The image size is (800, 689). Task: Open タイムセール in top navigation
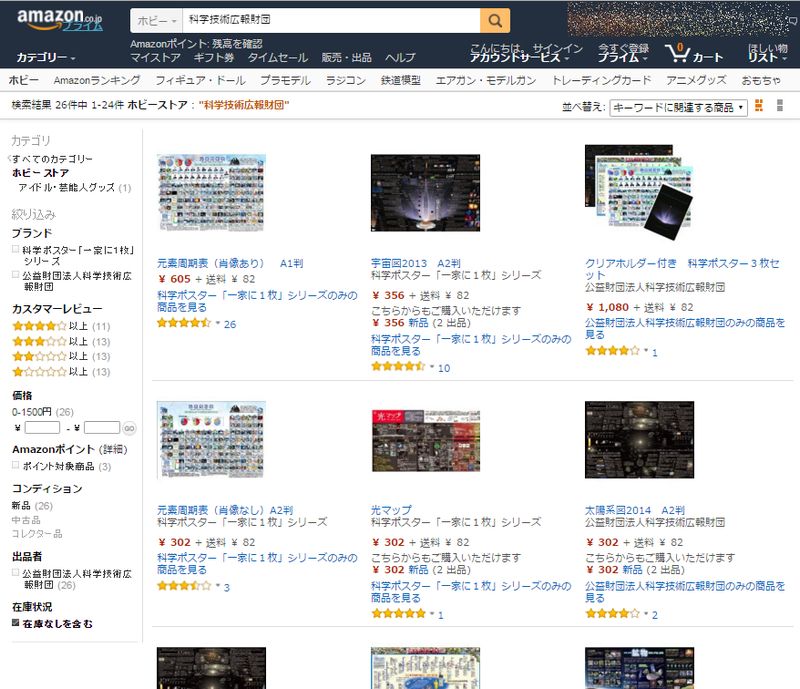click(x=278, y=58)
